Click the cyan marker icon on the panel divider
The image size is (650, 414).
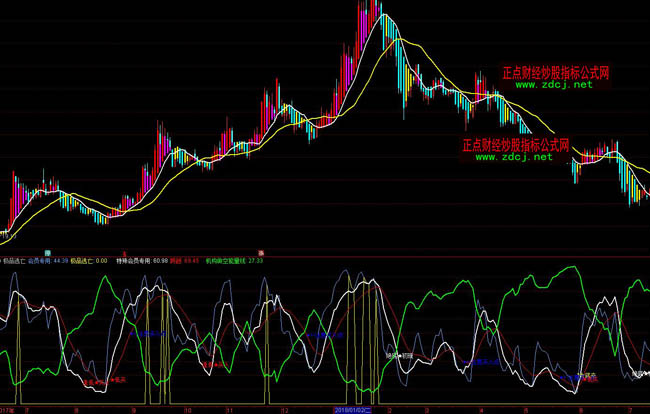click(46, 252)
